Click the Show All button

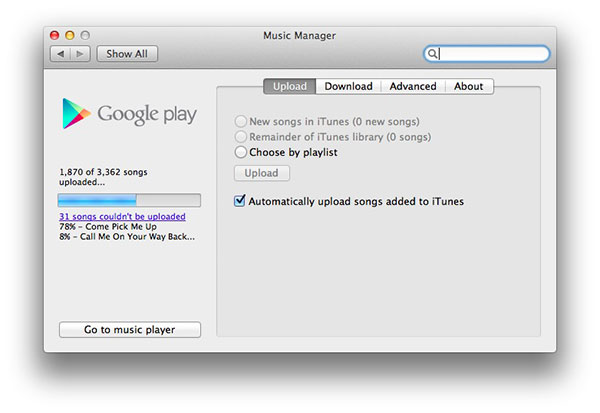[x=127, y=54]
